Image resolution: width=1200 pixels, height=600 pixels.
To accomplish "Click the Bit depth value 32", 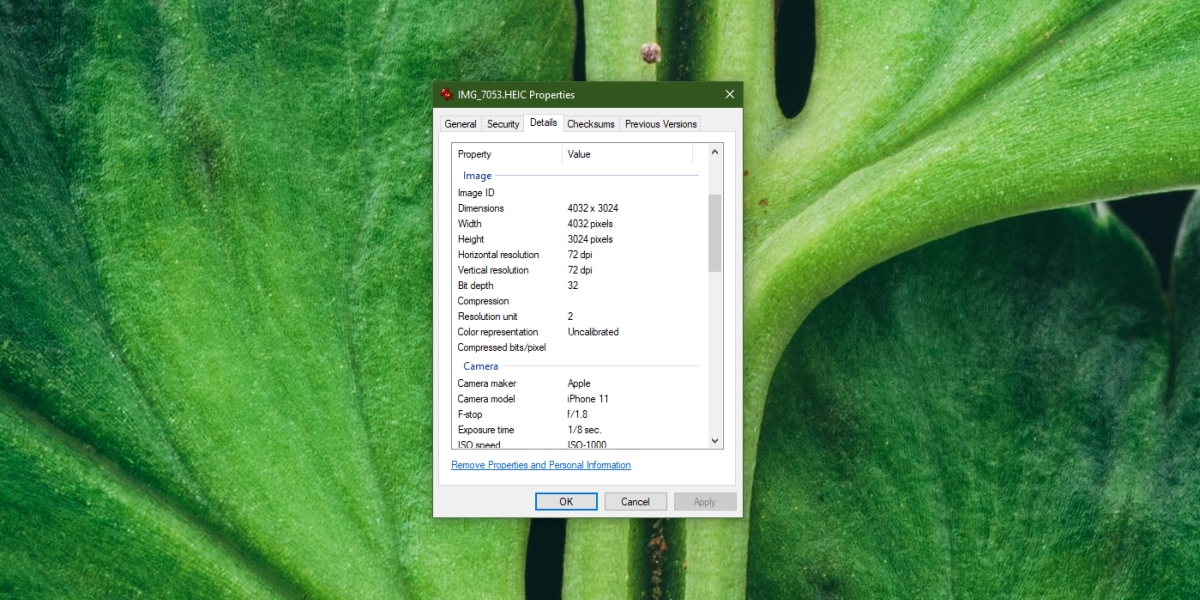I will point(572,285).
